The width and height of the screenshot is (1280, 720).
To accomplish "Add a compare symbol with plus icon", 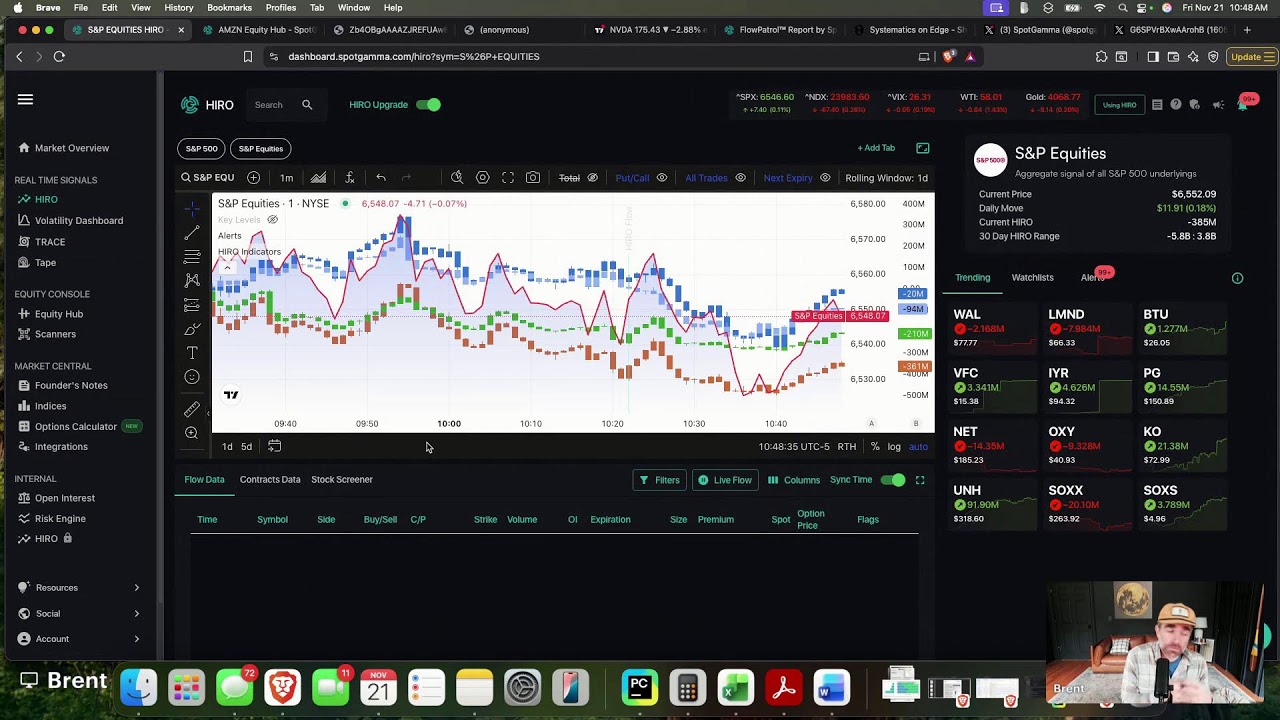I will tap(253, 178).
